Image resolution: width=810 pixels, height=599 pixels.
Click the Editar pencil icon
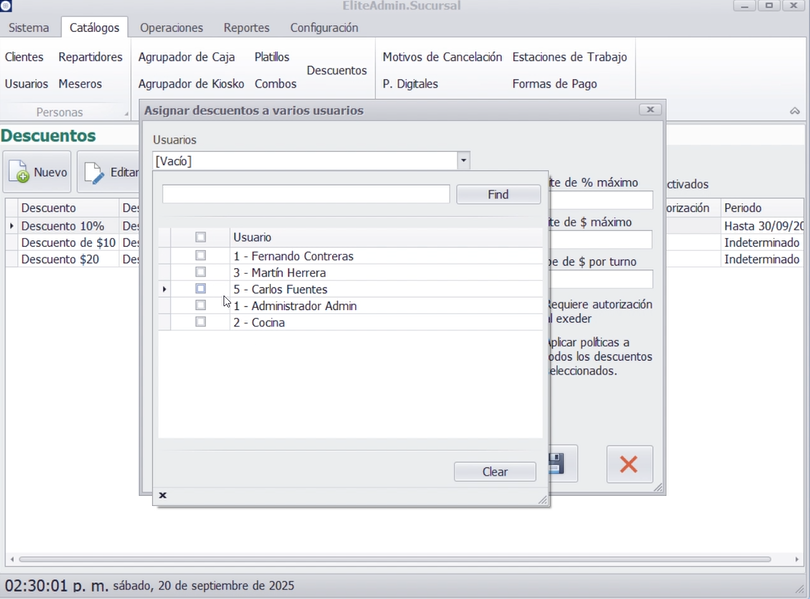click(x=95, y=173)
